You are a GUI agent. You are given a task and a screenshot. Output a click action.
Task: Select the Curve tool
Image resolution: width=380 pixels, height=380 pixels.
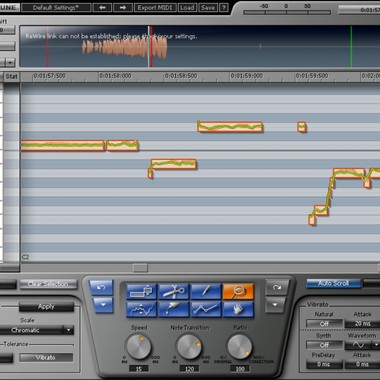pyautogui.click(x=141, y=309)
